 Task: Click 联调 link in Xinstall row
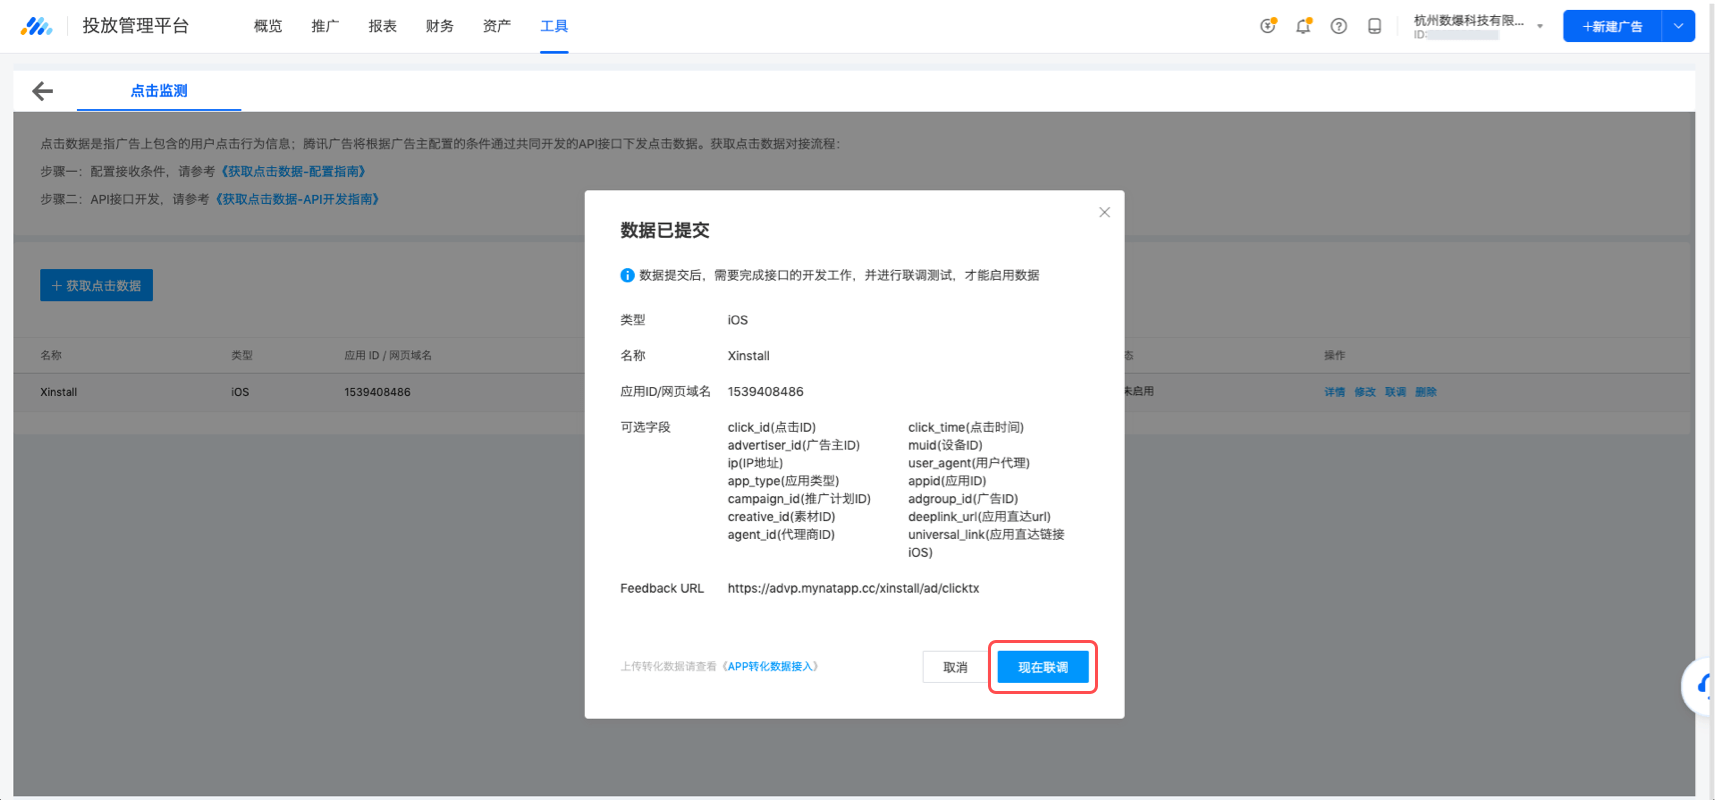click(x=1395, y=392)
